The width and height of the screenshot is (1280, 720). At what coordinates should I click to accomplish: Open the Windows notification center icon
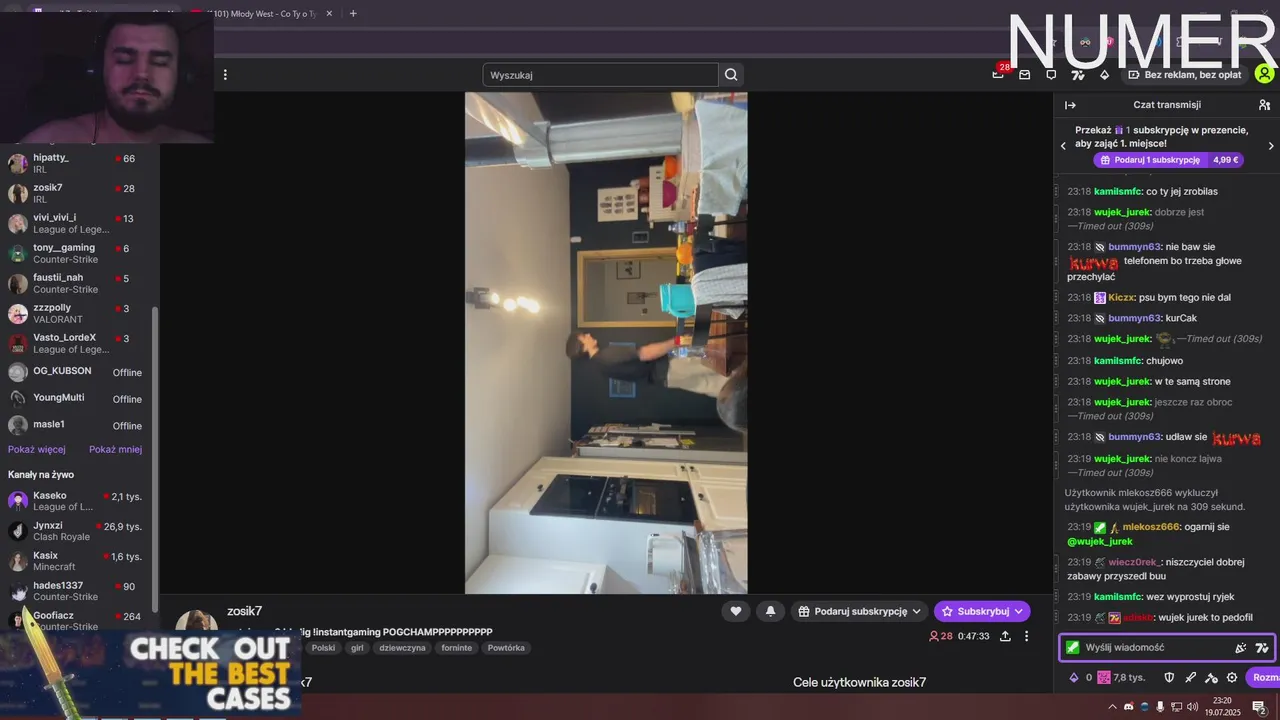pos(1259,707)
